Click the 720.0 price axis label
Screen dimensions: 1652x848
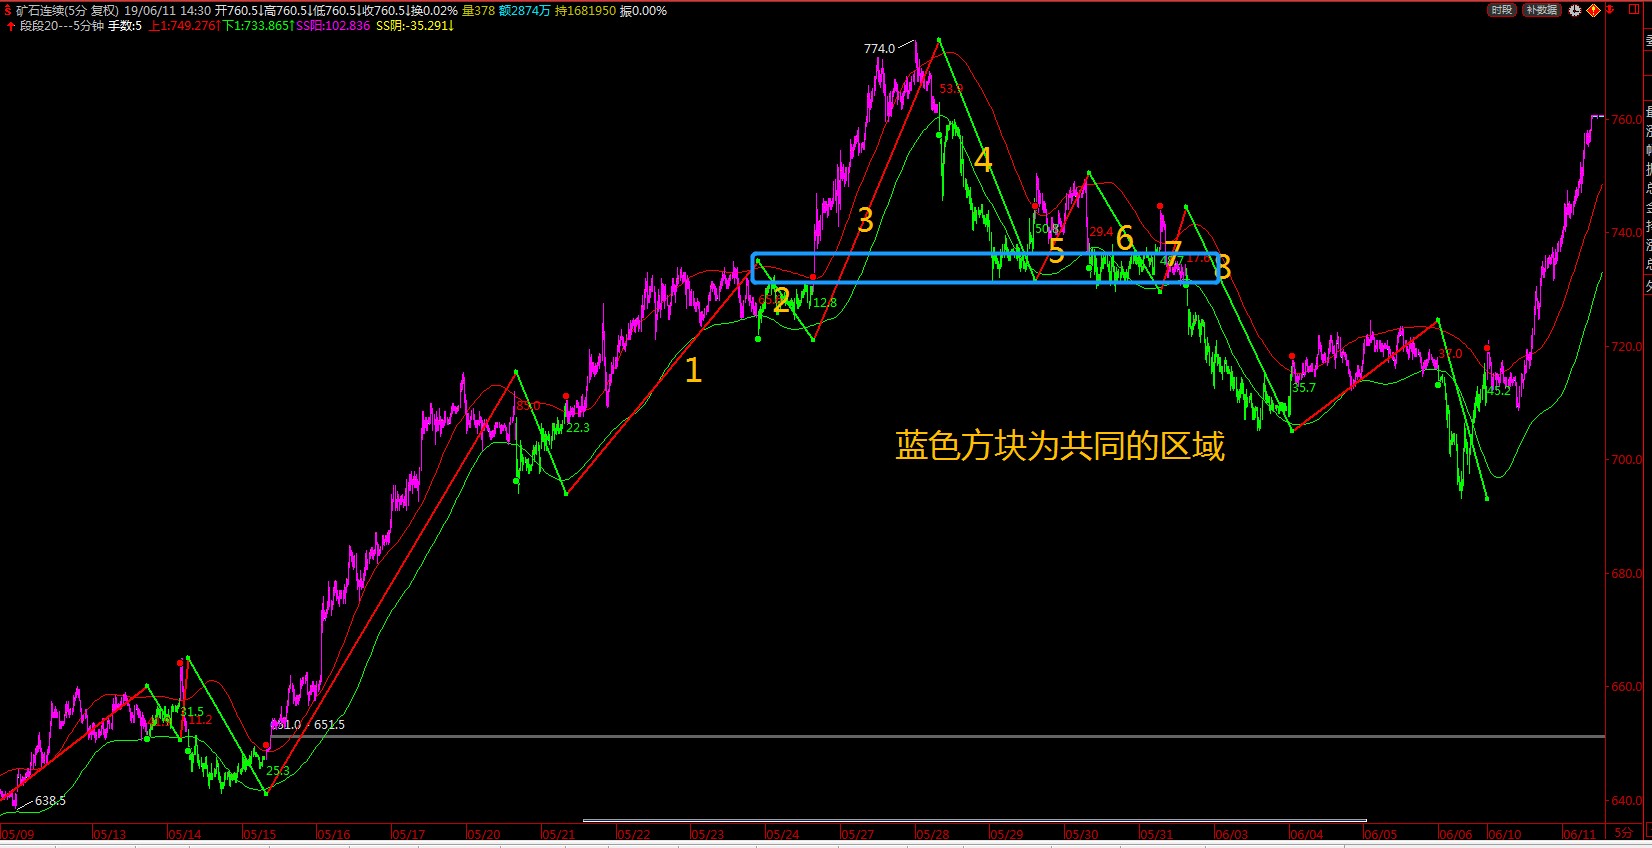coord(1627,346)
